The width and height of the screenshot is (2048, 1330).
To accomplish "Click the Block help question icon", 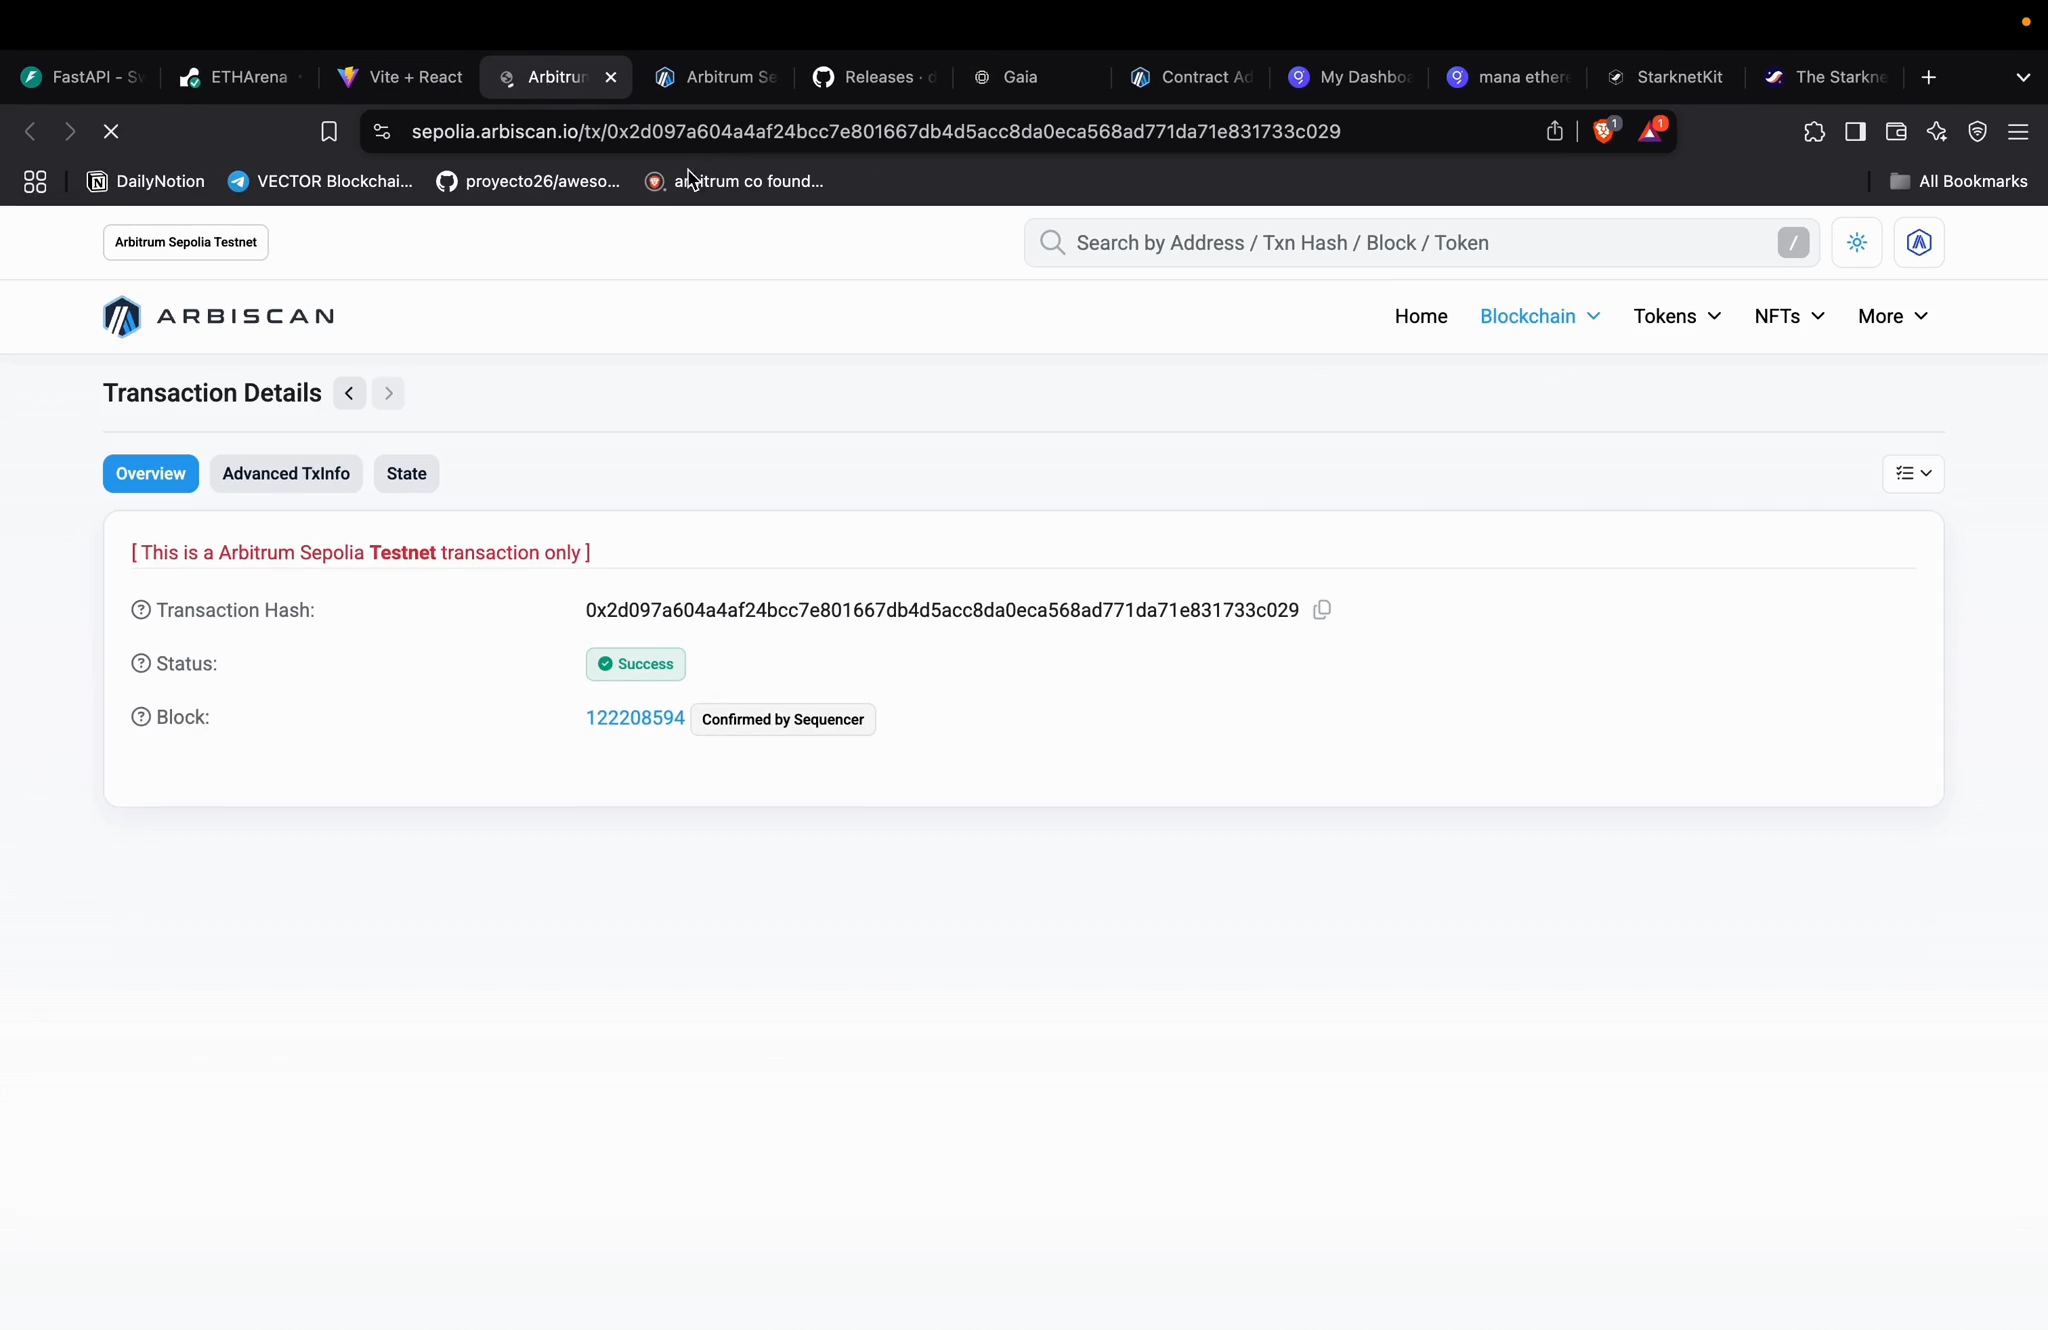I will tap(141, 717).
